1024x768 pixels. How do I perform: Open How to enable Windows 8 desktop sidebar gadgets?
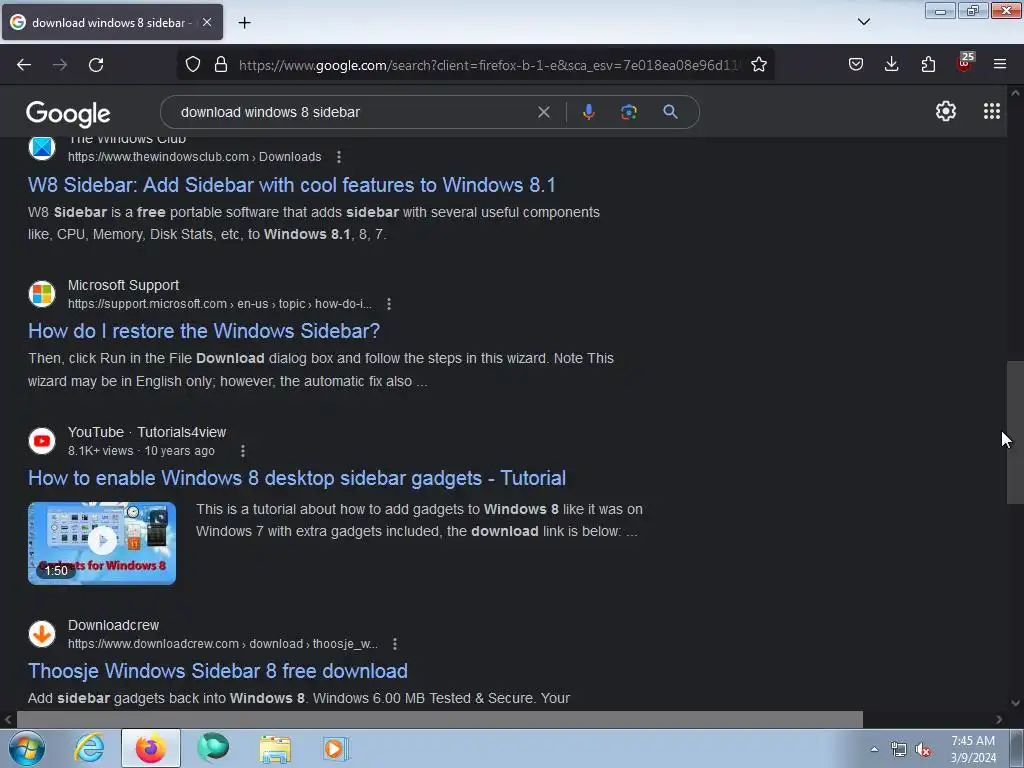(296, 478)
